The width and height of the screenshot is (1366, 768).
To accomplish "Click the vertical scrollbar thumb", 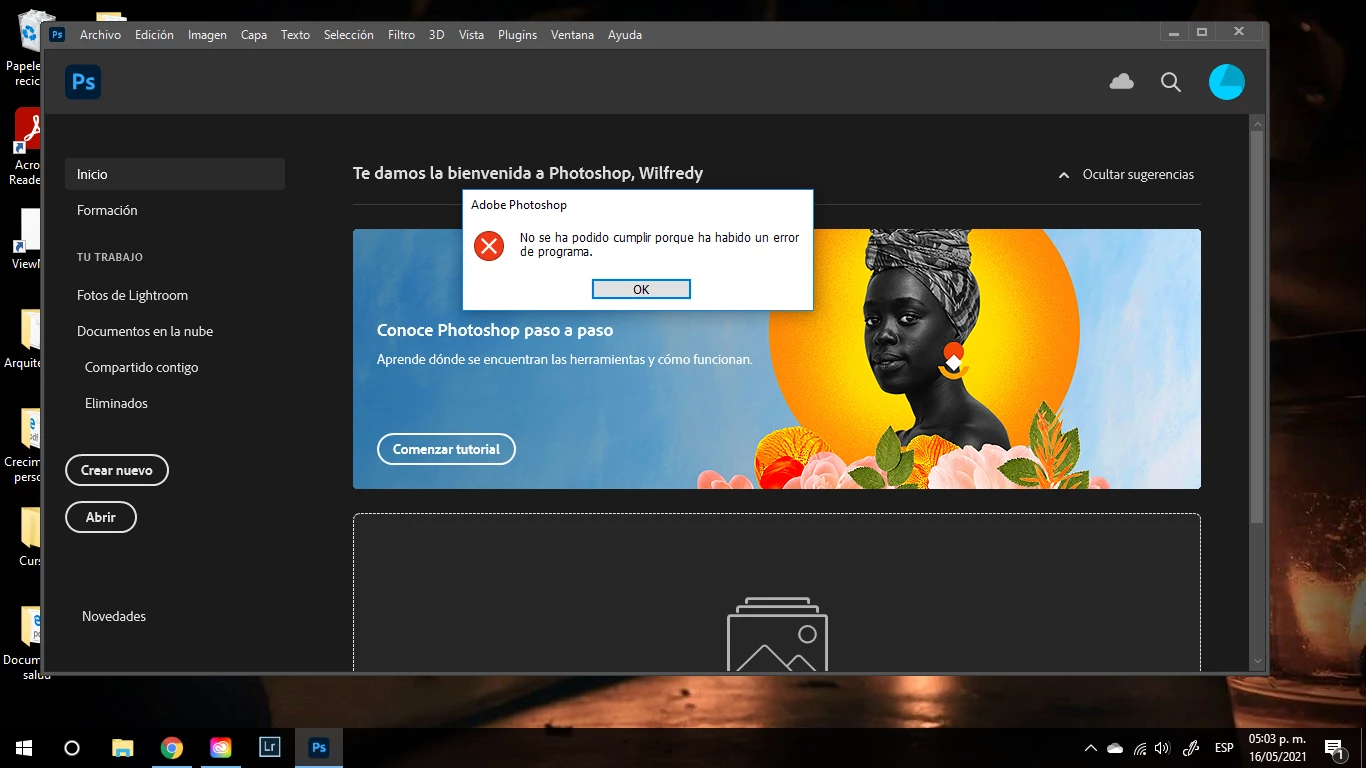I will (x=1258, y=325).
